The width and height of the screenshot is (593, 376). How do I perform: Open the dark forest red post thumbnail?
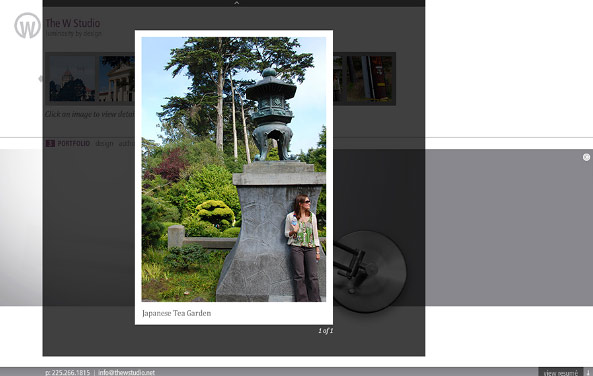[x=369, y=79]
